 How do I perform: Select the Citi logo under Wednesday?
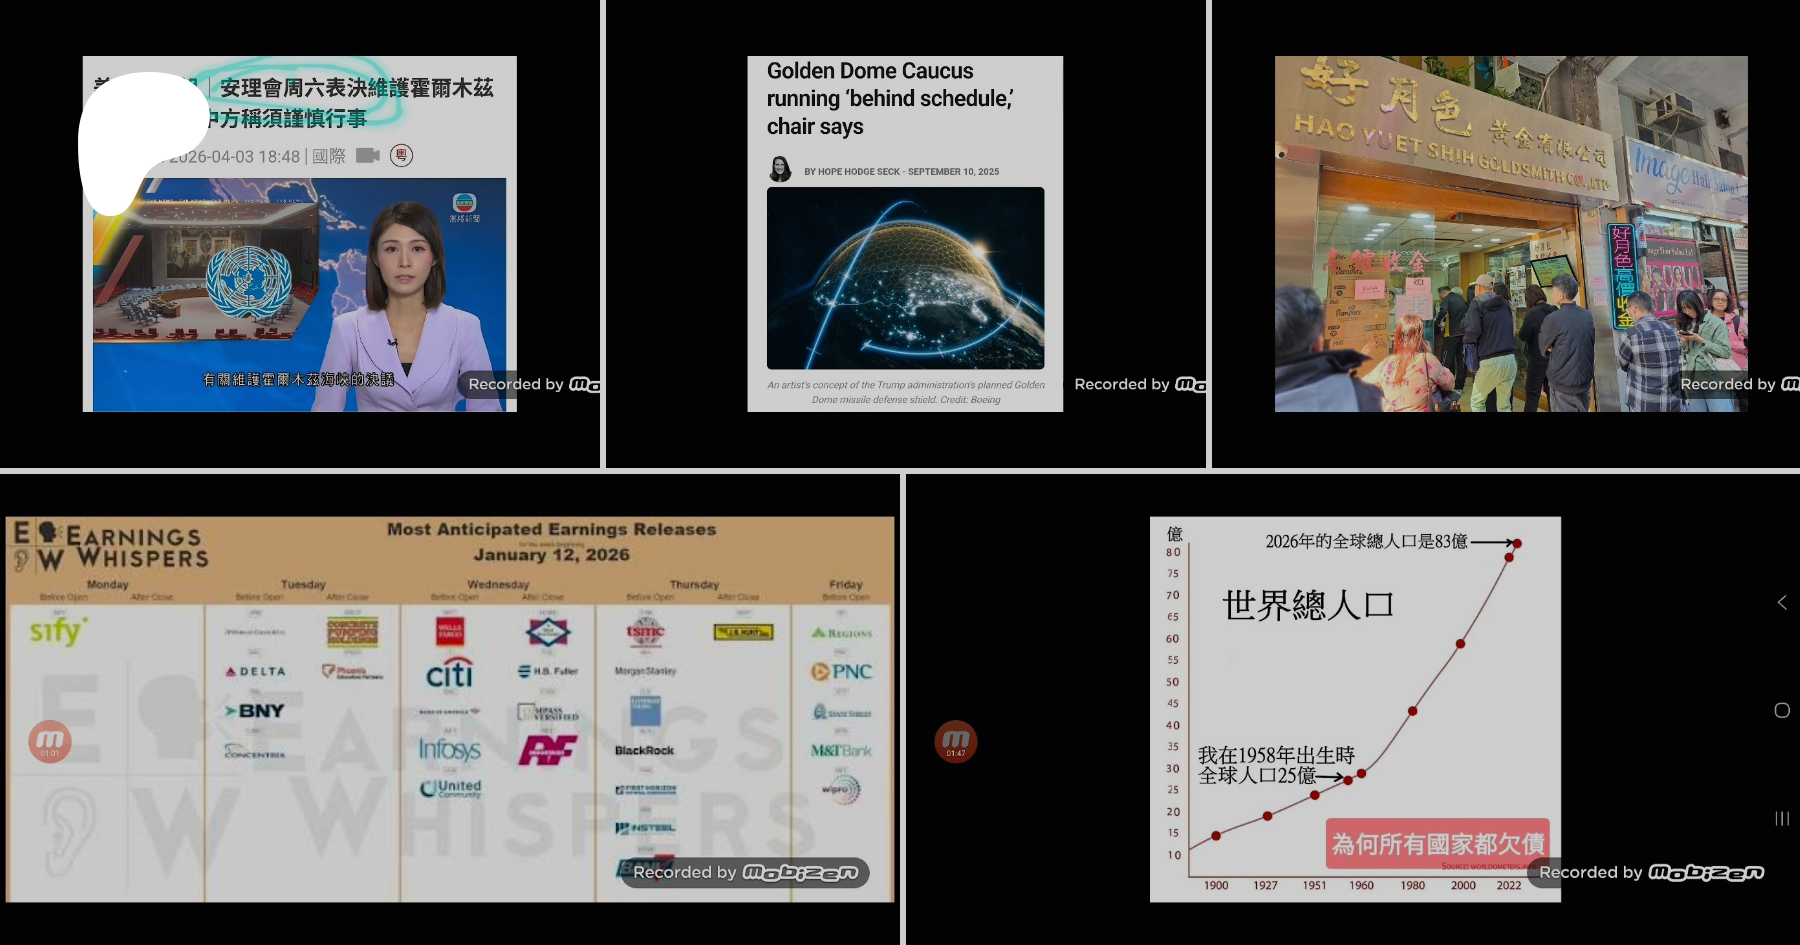pyautogui.click(x=449, y=675)
